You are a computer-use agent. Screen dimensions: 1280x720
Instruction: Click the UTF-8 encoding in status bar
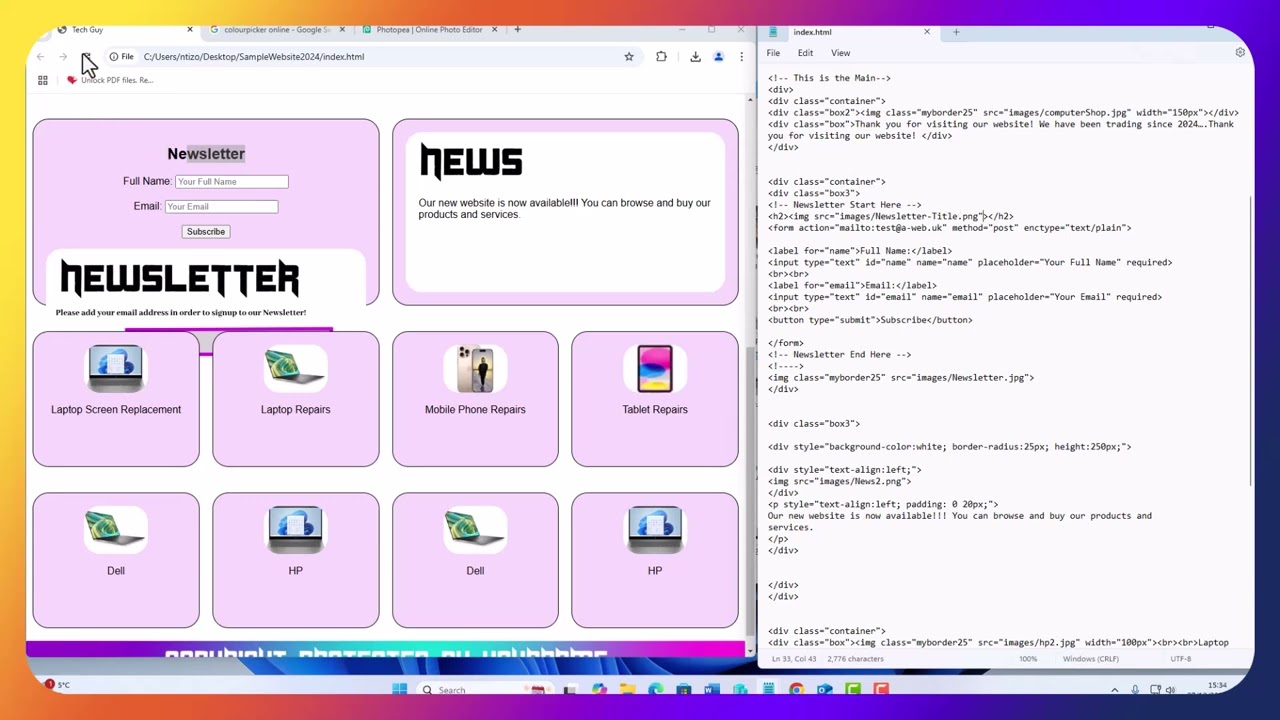click(x=1180, y=659)
